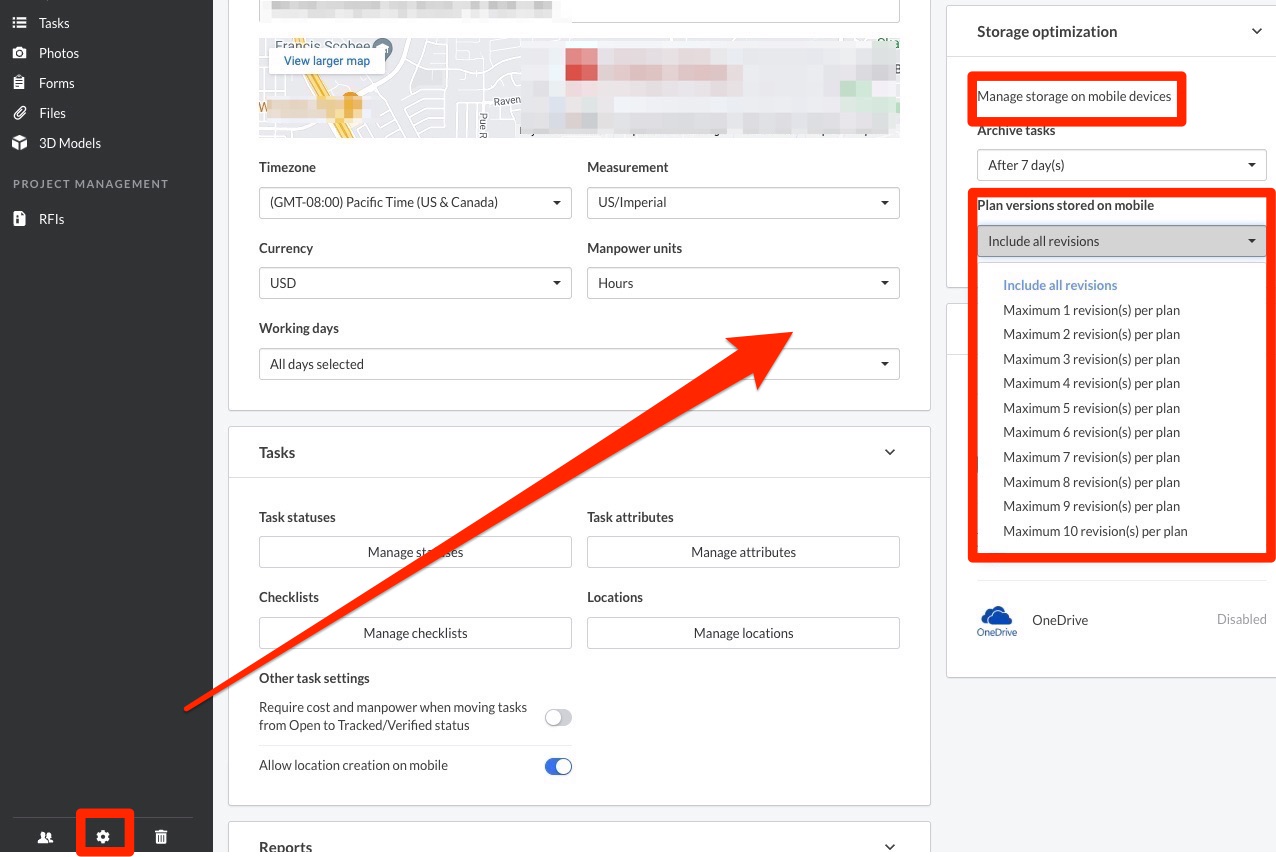
Task: Open Archive tasks dropdown
Action: (1121, 165)
